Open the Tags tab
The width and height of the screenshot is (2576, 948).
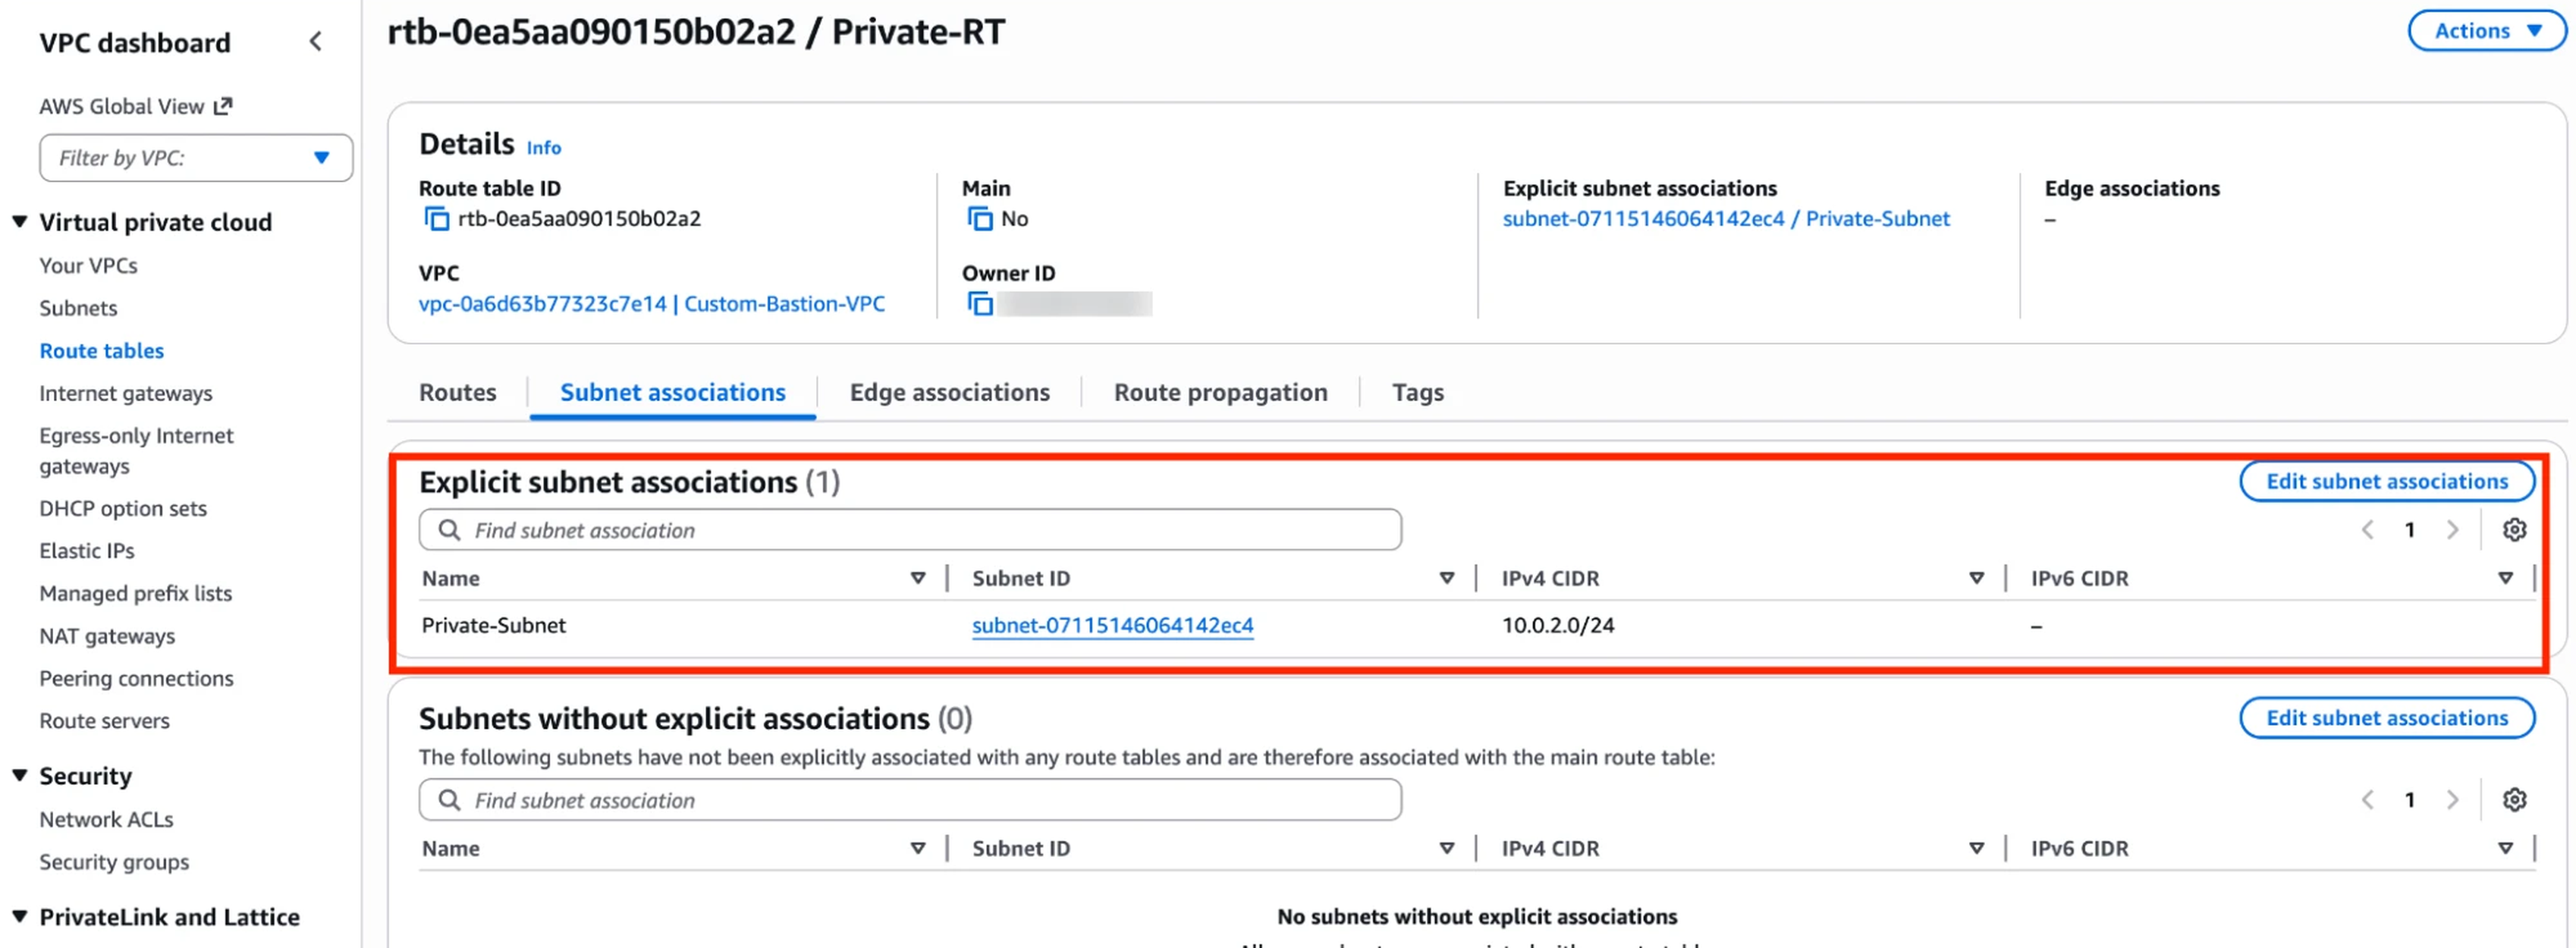coord(1417,393)
